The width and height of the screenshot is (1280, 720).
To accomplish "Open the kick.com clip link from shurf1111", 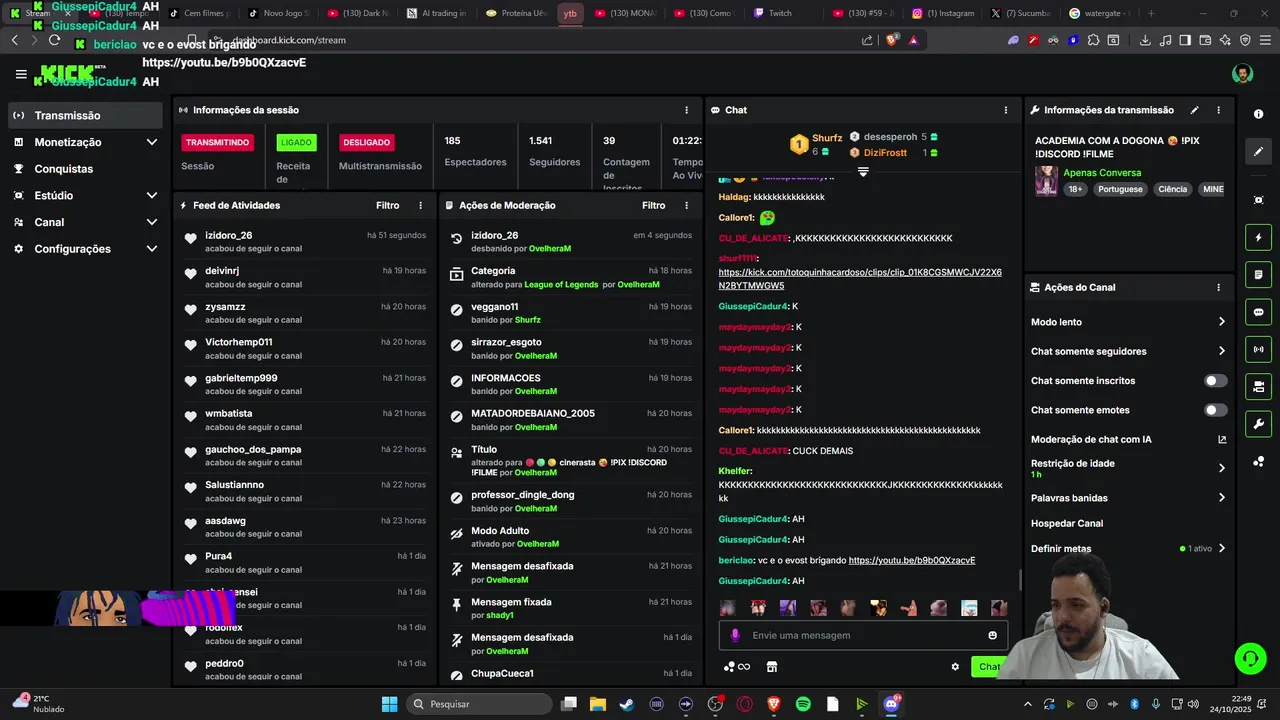I will [860, 279].
